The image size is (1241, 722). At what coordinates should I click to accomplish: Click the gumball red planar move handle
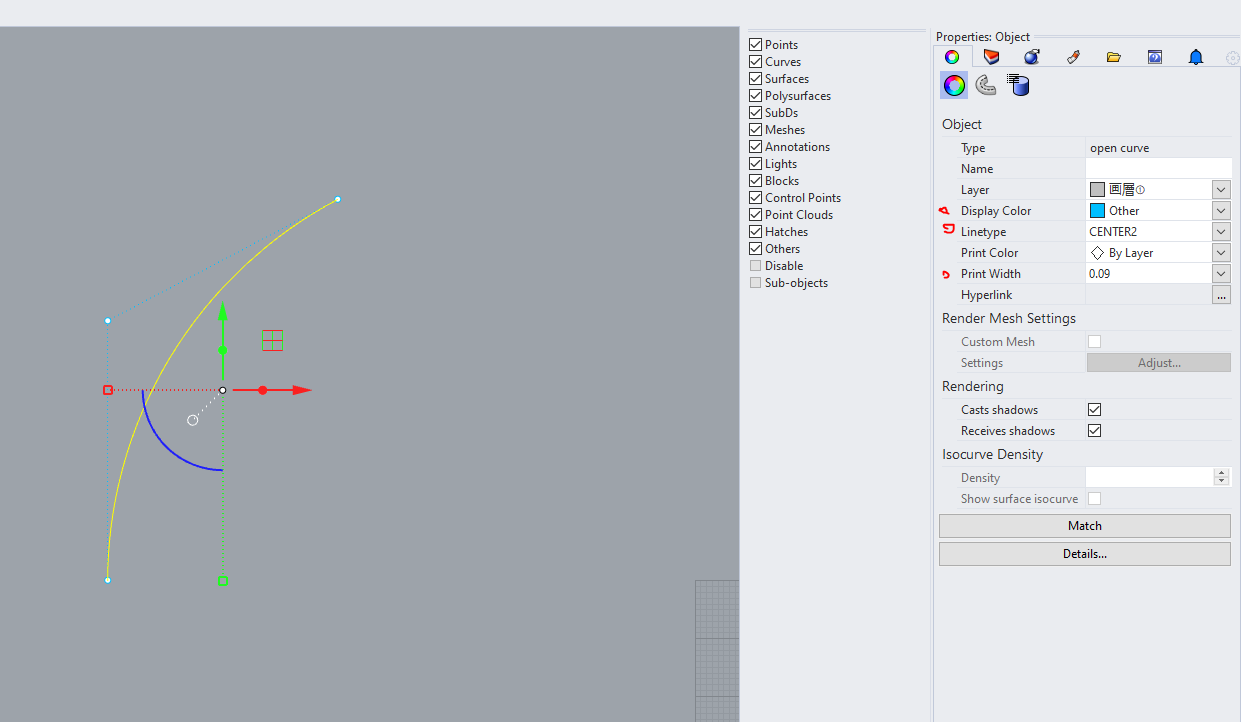coord(273,340)
